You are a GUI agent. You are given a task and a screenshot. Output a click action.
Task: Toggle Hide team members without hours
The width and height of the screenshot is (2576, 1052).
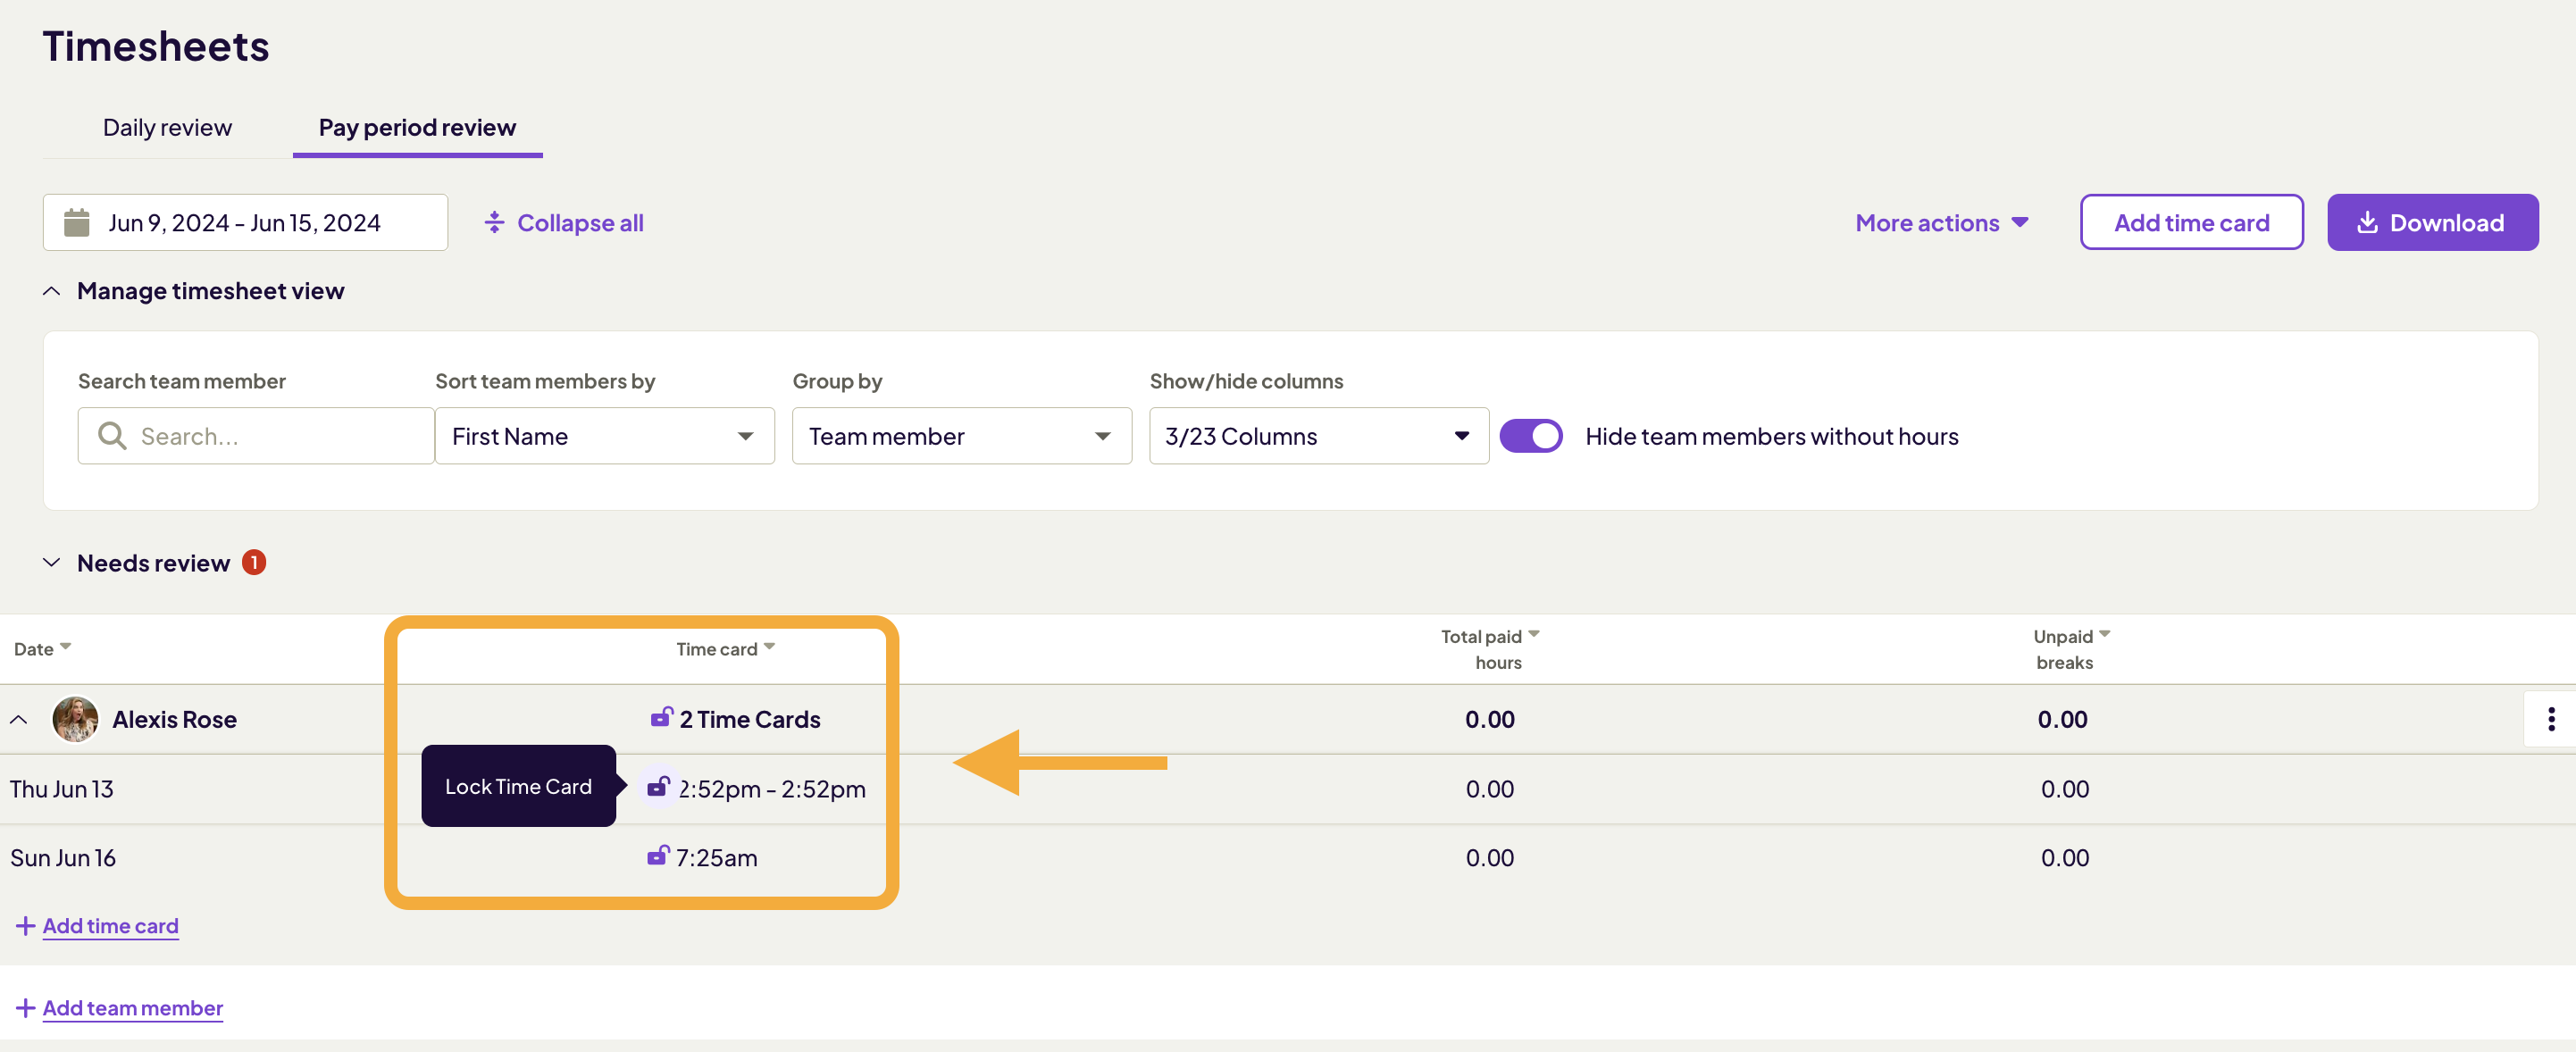(1530, 436)
